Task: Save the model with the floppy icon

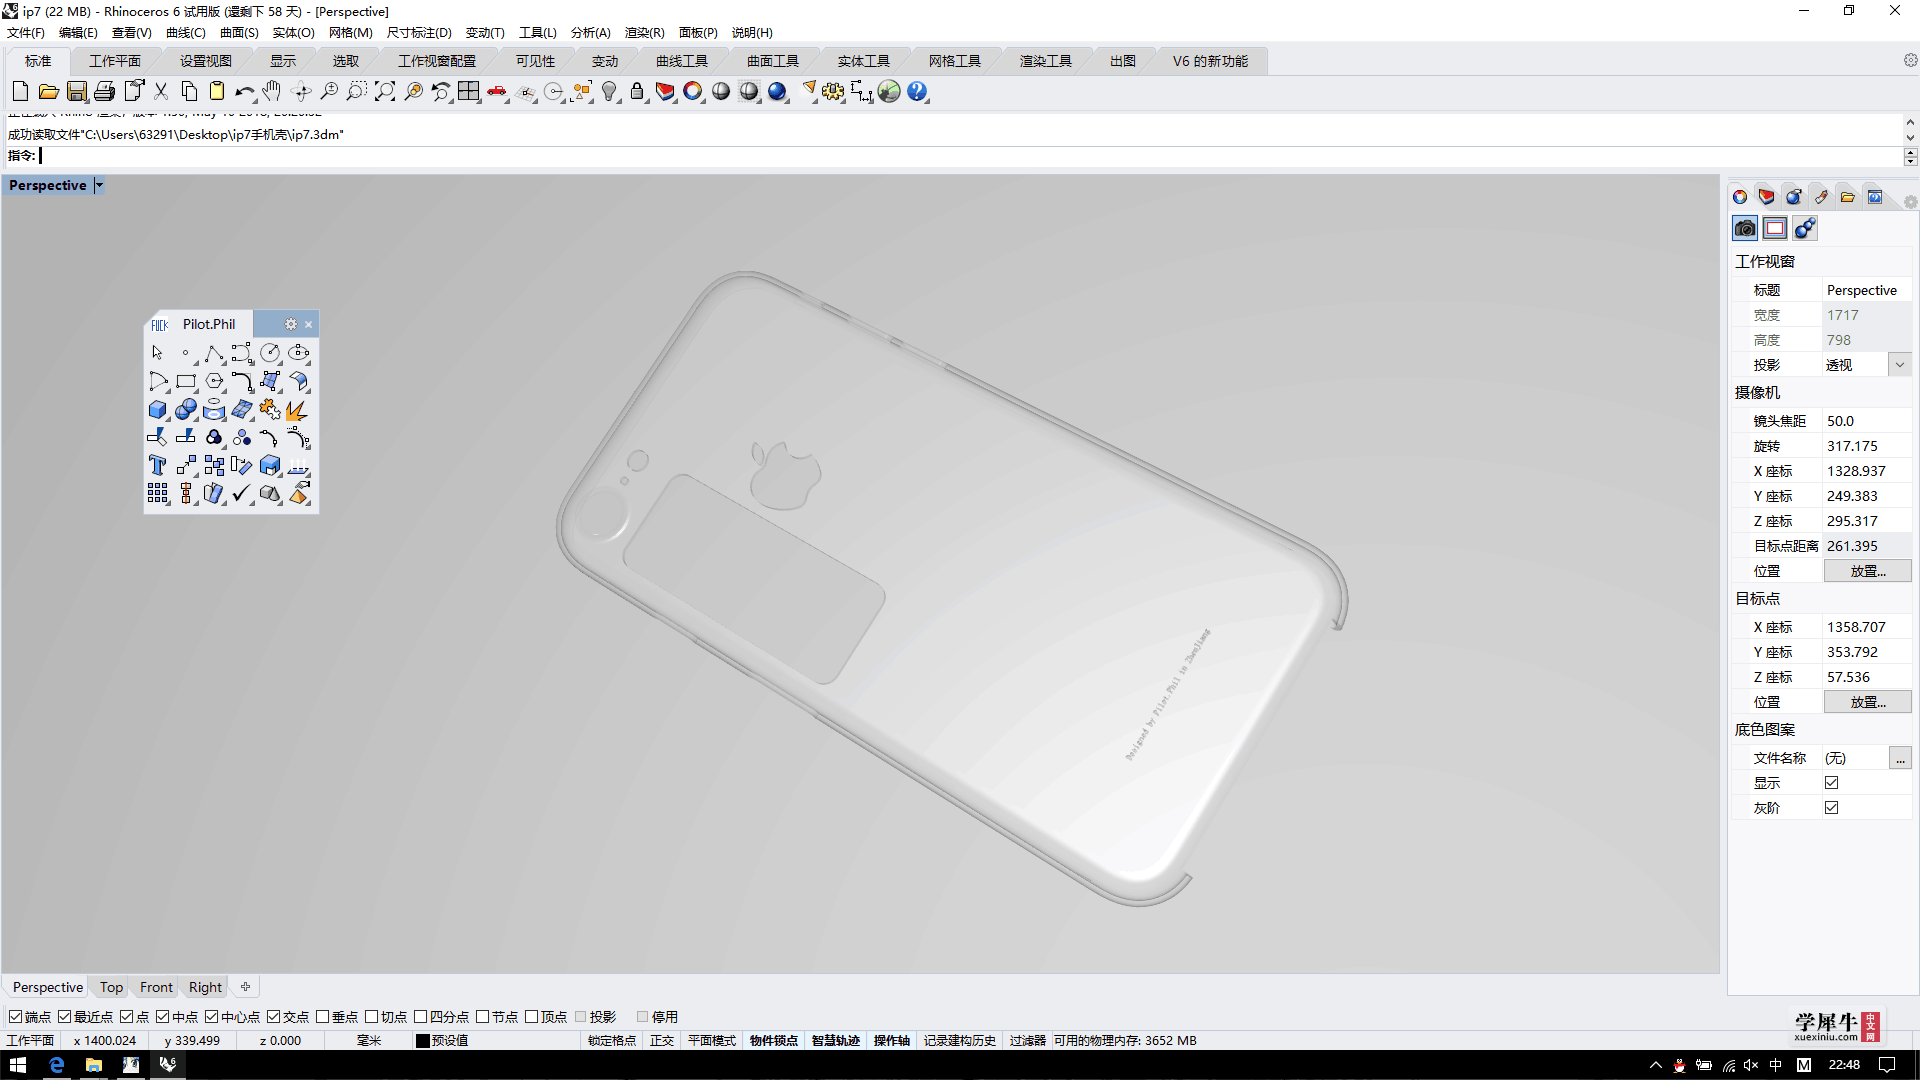Action: pos(76,92)
